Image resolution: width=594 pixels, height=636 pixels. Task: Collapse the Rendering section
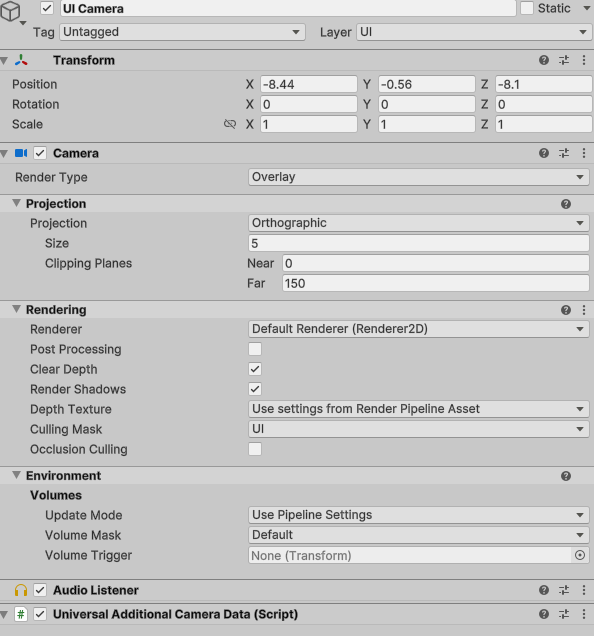16,309
